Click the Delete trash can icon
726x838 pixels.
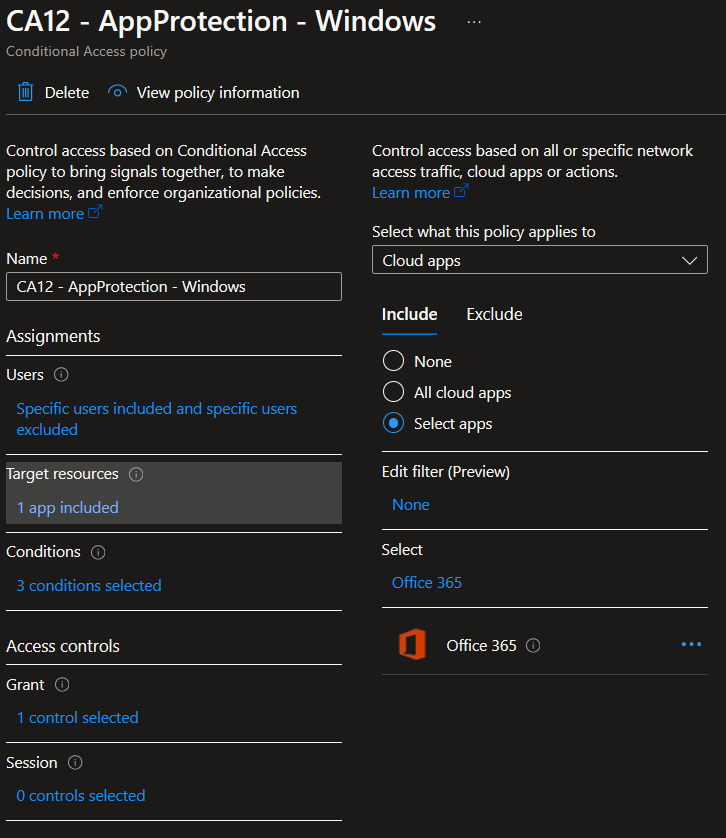[x=25, y=93]
